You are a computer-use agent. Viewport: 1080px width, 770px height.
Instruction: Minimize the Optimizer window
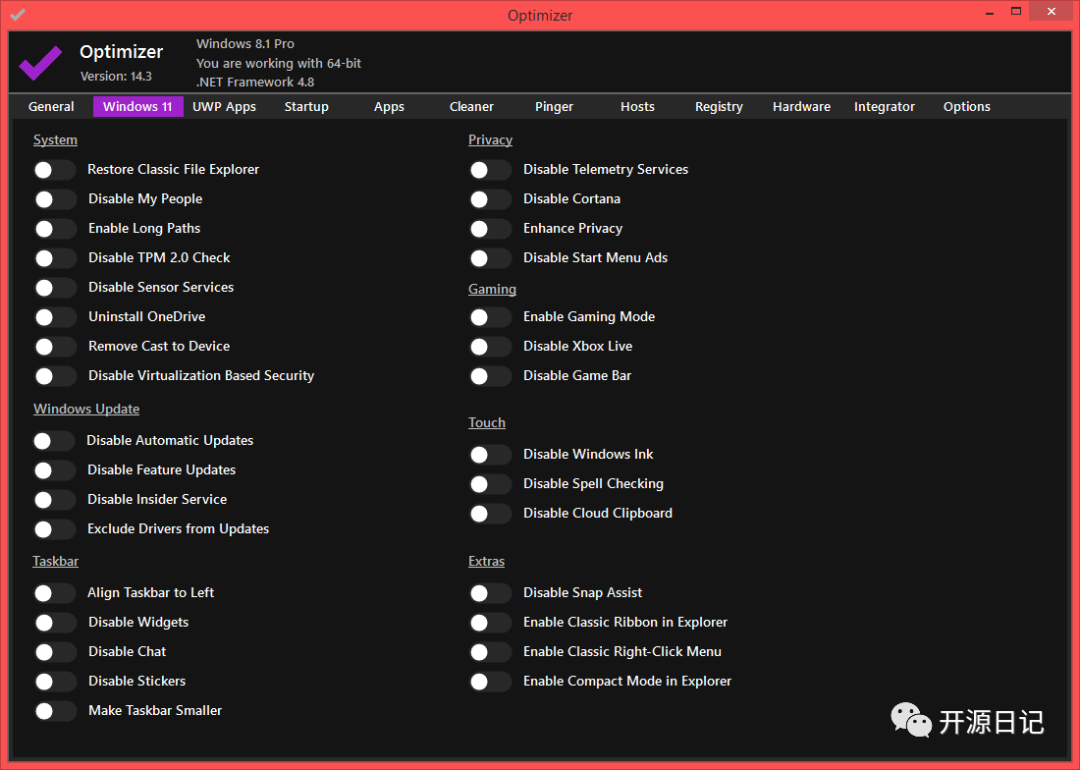point(990,12)
